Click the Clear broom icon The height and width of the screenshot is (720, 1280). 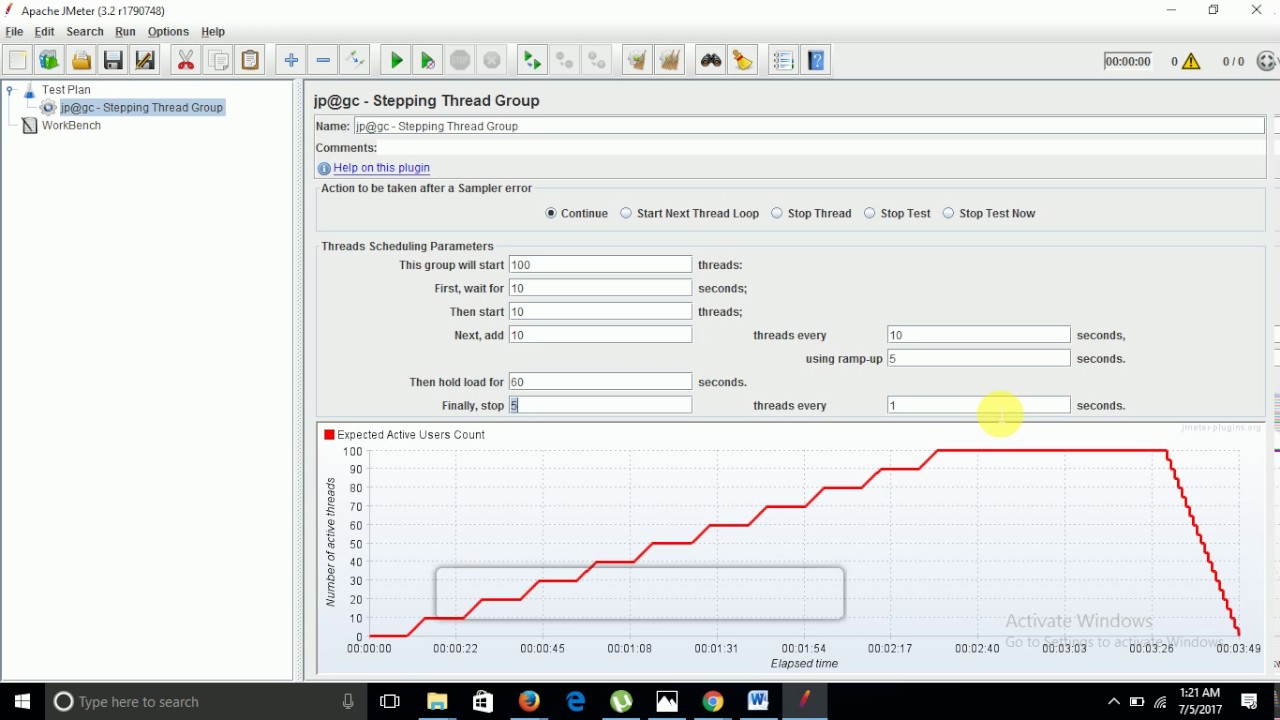tap(637, 61)
